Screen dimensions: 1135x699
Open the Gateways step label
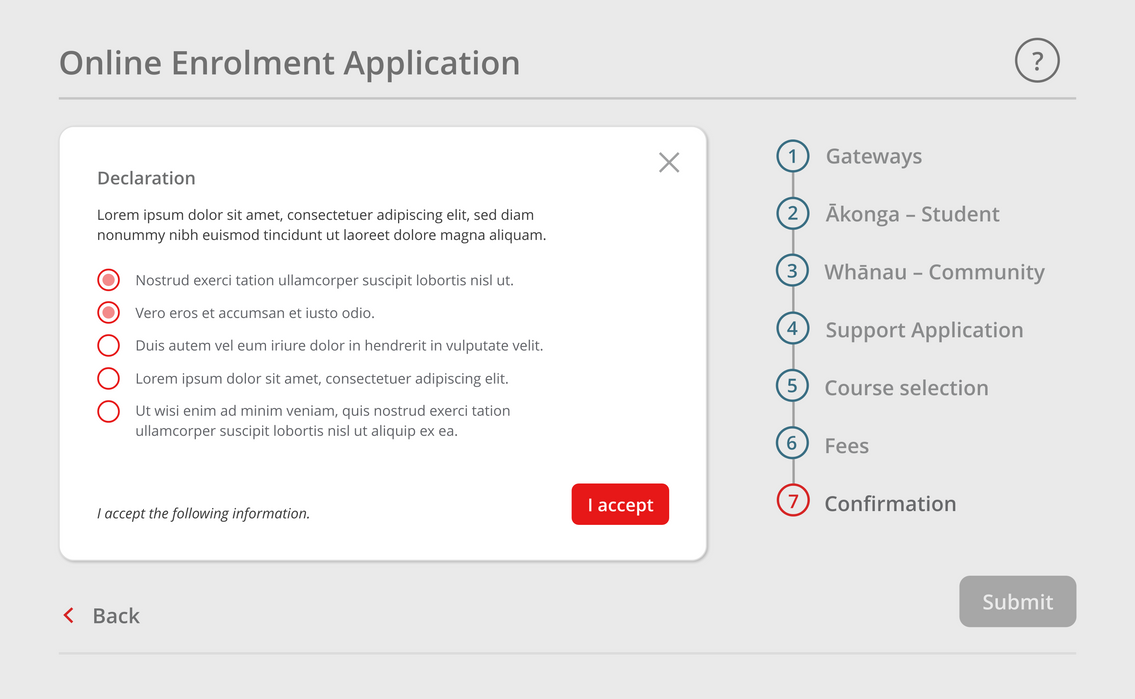874,157
